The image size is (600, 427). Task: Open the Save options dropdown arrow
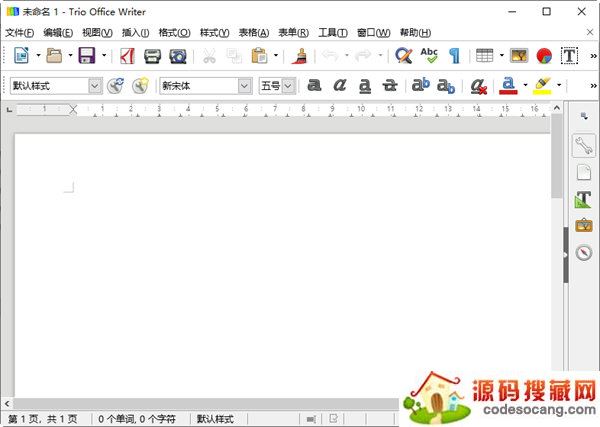tap(104, 55)
